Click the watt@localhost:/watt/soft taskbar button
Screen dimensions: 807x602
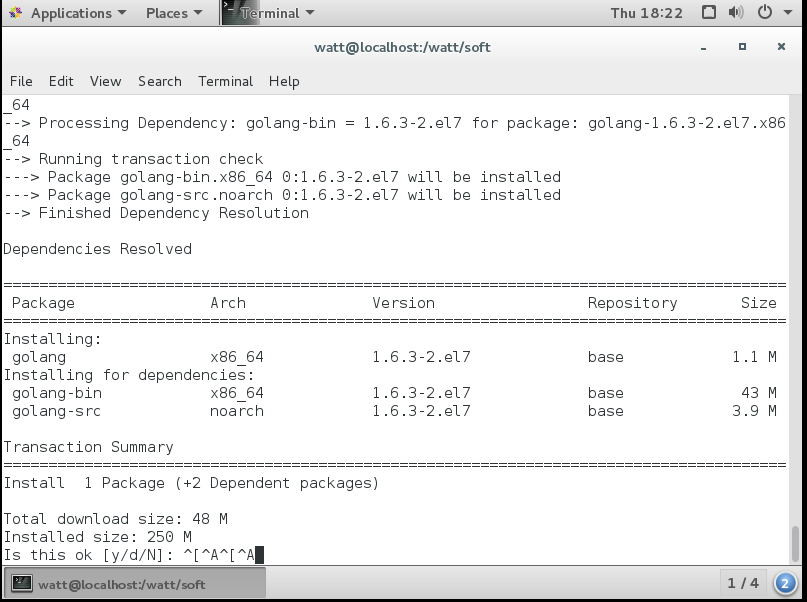[x=134, y=584]
